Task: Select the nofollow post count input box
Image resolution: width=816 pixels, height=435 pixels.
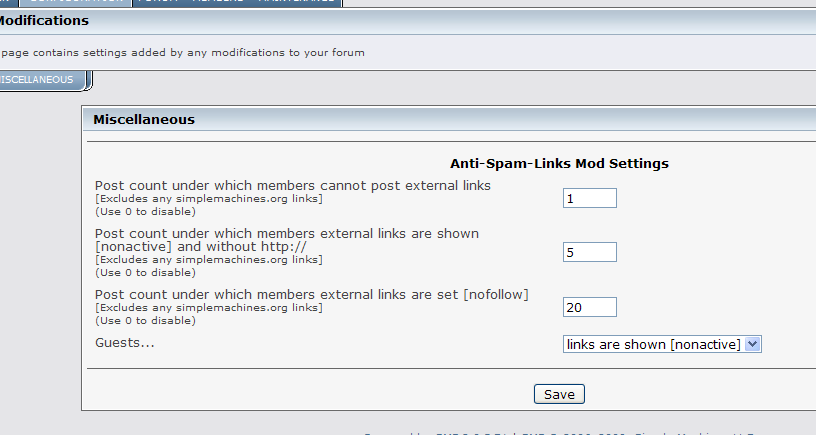Action: click(589, 307)
